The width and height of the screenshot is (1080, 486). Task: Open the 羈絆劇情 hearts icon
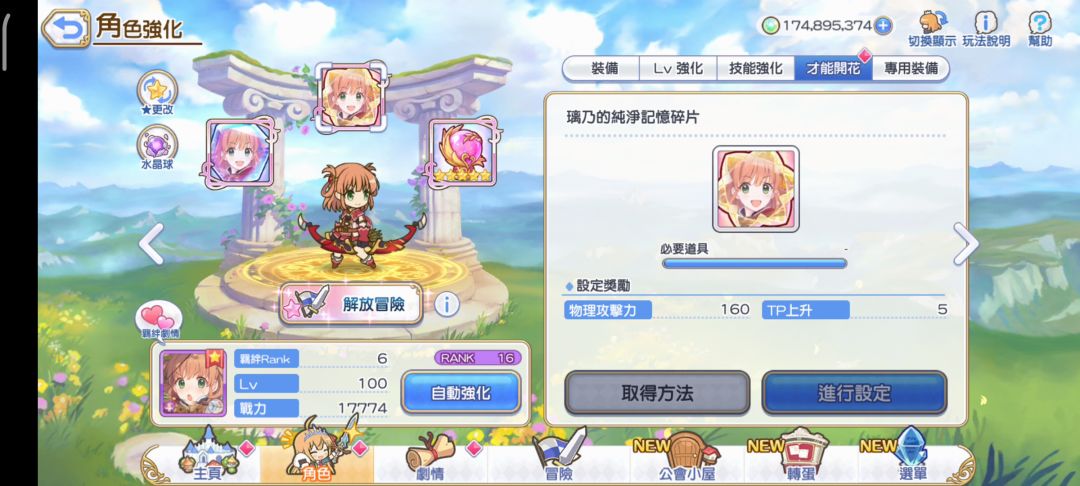tap(160, 321)
